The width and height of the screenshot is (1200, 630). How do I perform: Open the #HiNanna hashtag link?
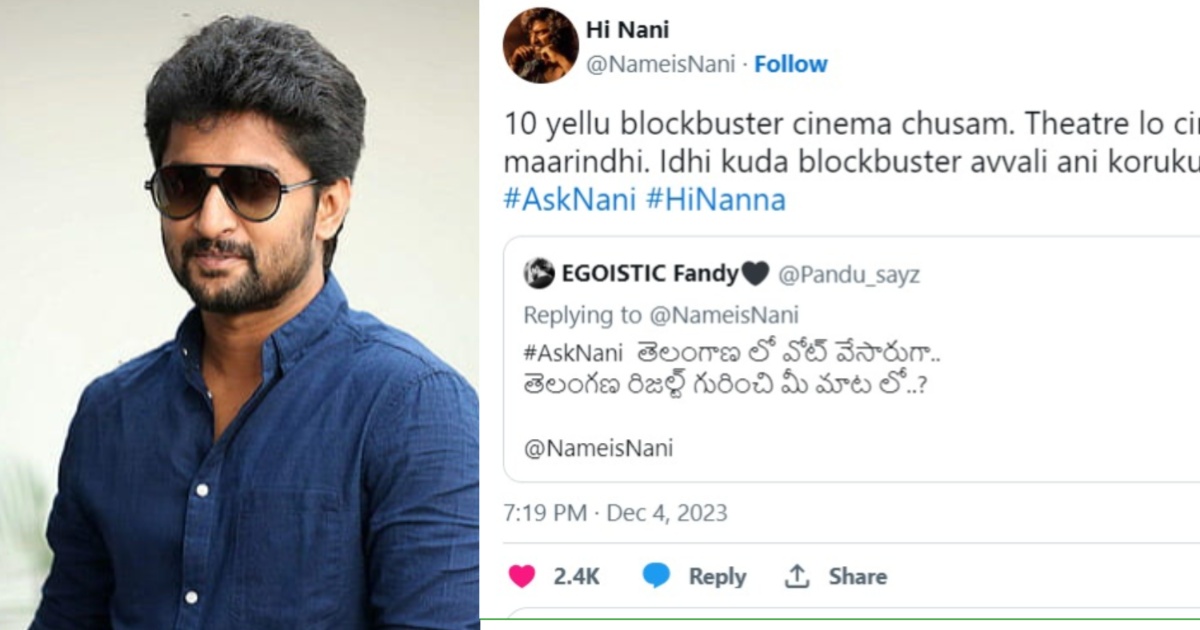(716, 200)
